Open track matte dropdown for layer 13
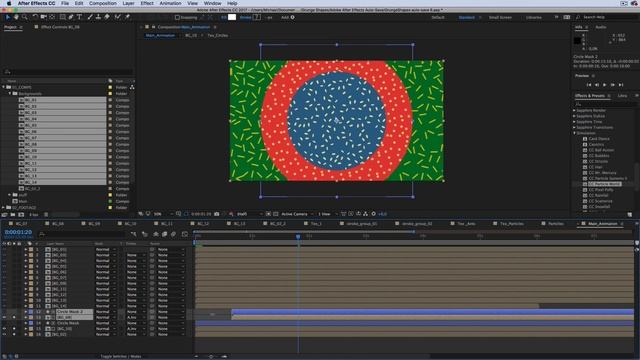Viewport: 640px width, 360px height. point(135,317)
